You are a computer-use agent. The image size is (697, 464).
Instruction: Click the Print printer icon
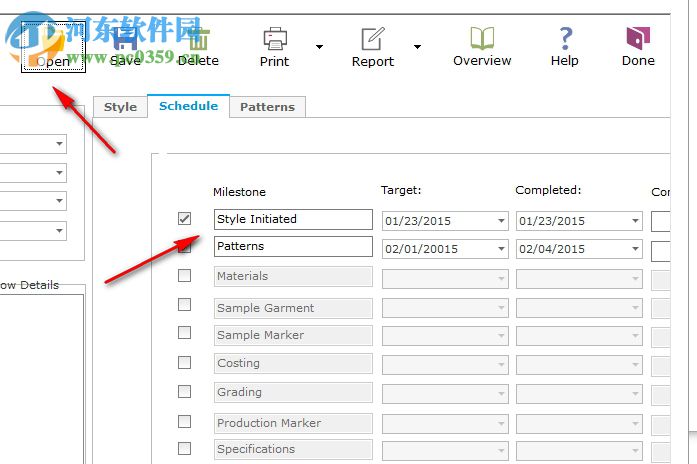pyautogui.click(x=274, y=40)
